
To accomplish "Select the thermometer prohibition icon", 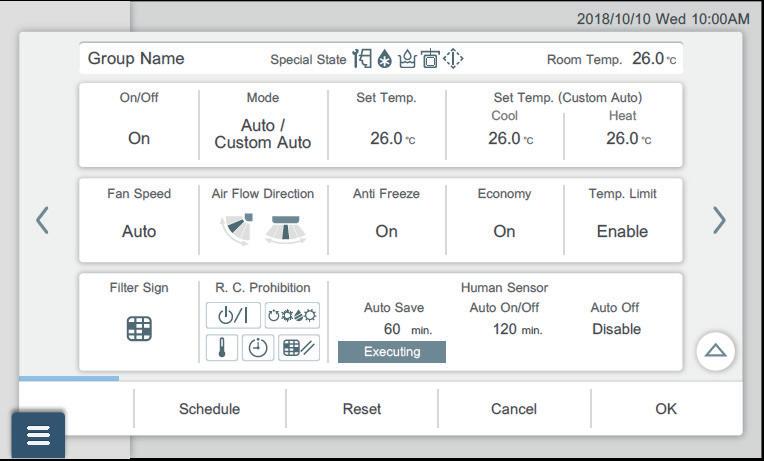I will click(x=221, y=347).
